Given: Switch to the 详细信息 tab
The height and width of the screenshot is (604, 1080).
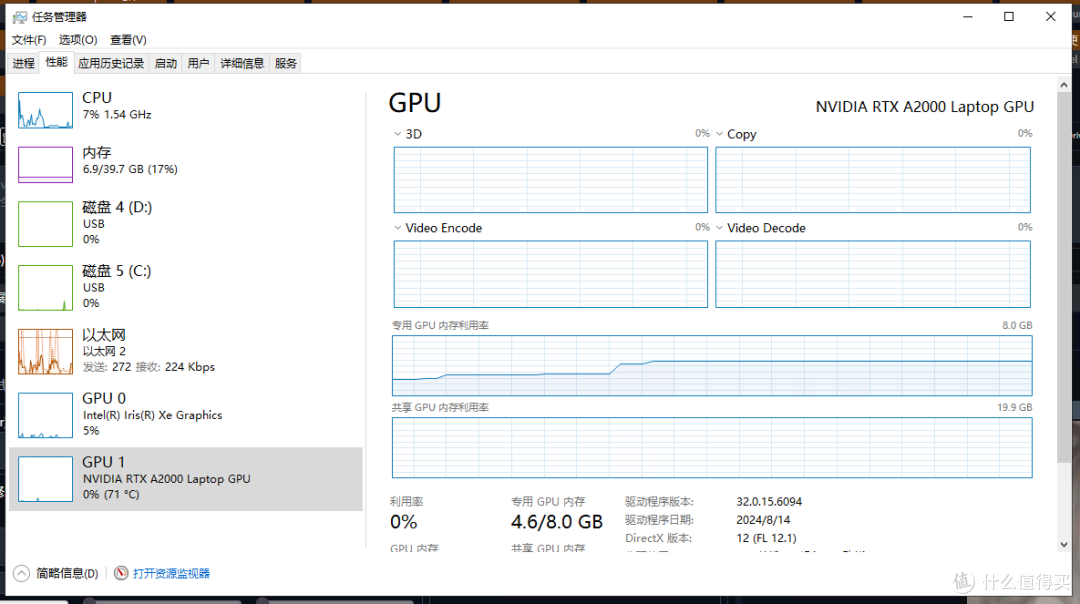Looking at the screenshot, I should 242,63.
